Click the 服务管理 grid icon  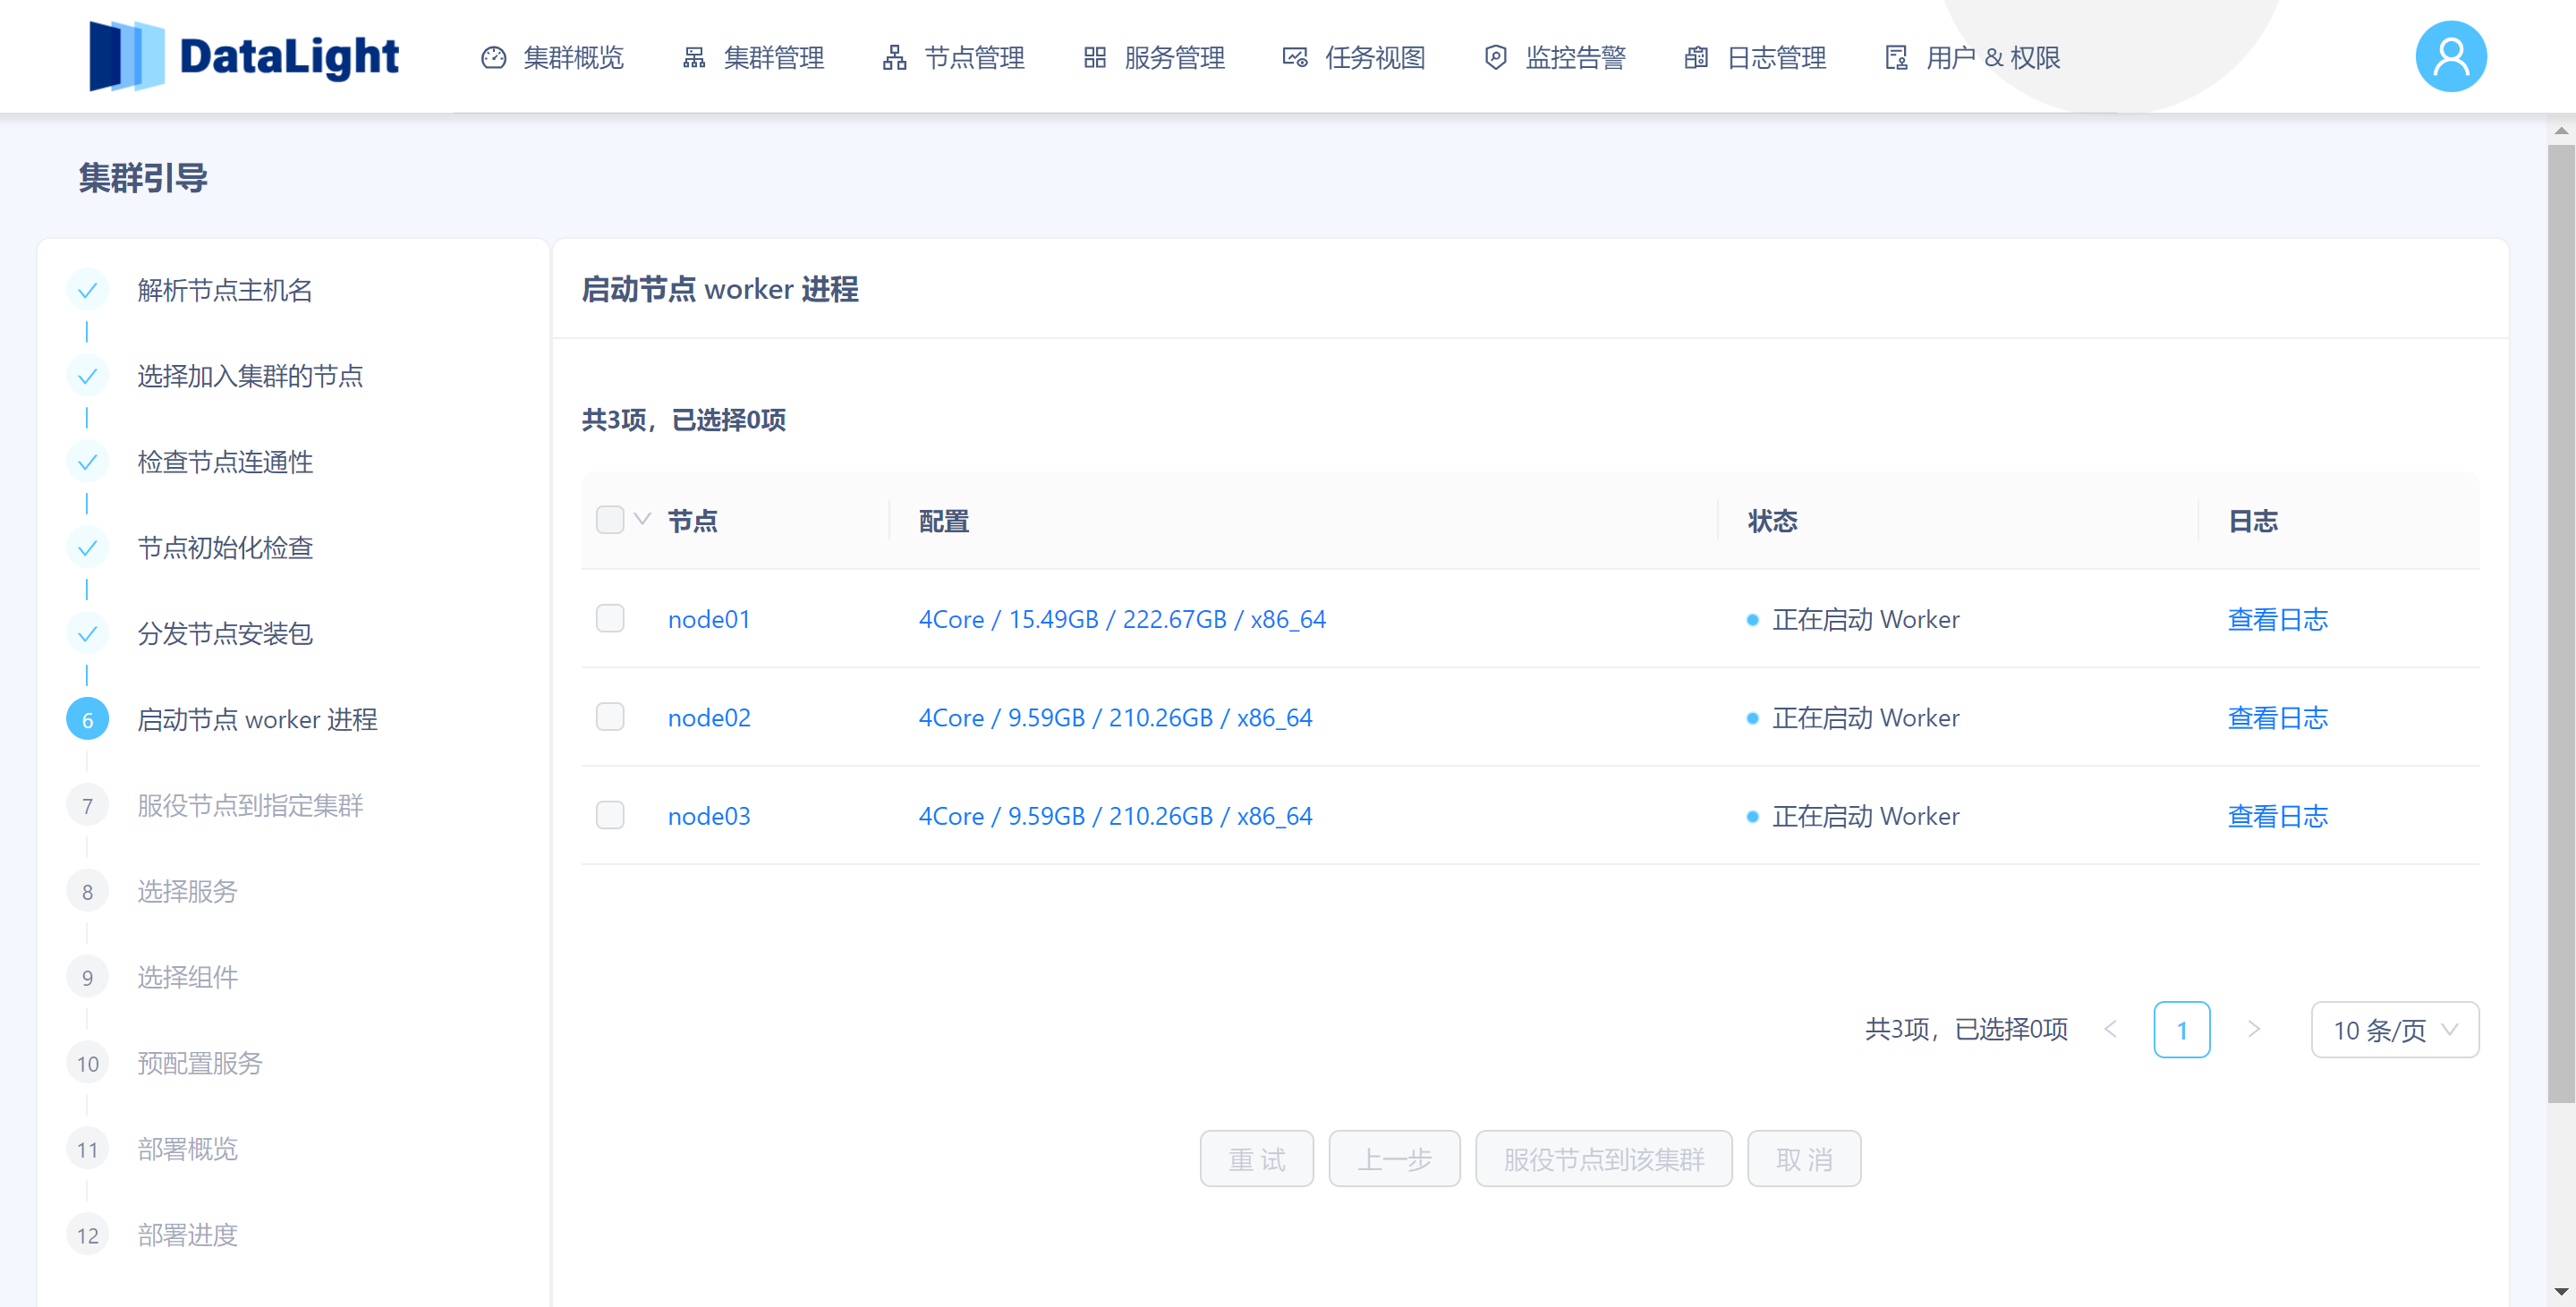coord(1095,58)
